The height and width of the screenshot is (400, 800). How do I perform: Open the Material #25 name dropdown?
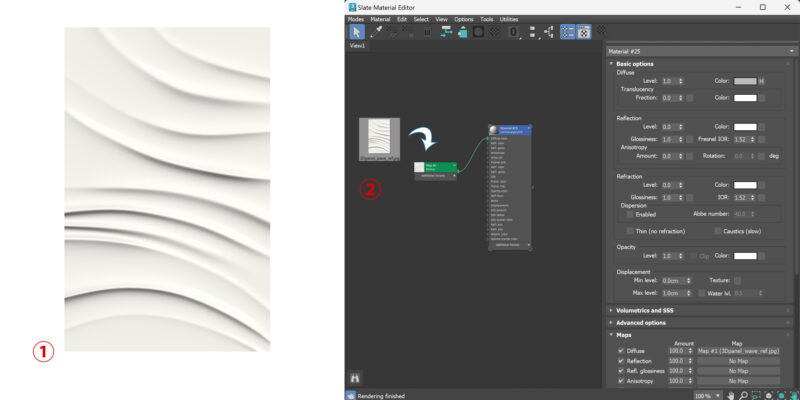[x=791, y=52]
